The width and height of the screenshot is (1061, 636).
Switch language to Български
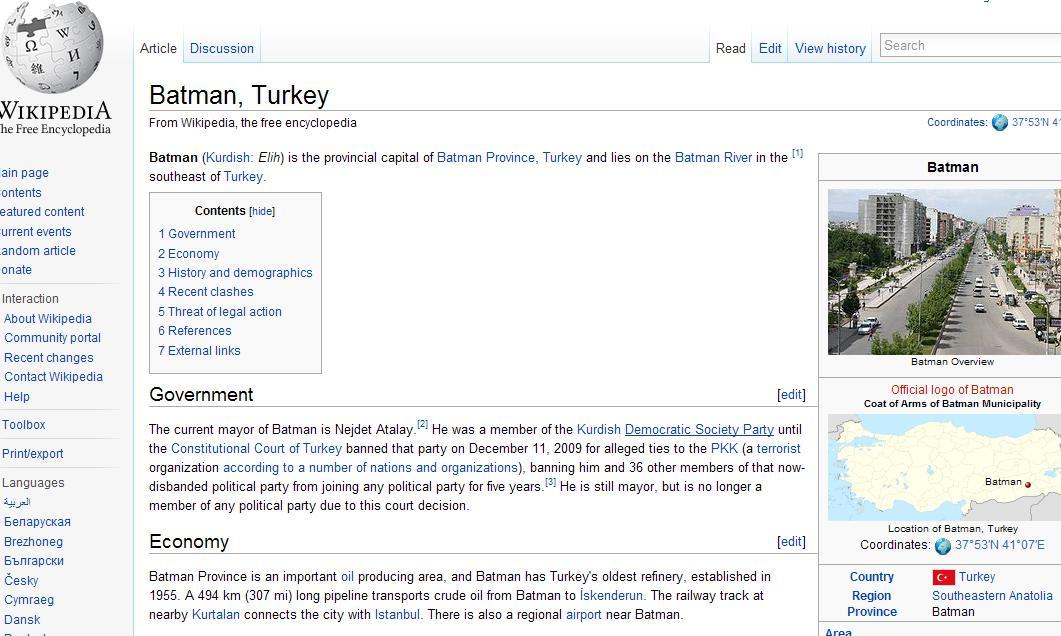coord(34,561)
